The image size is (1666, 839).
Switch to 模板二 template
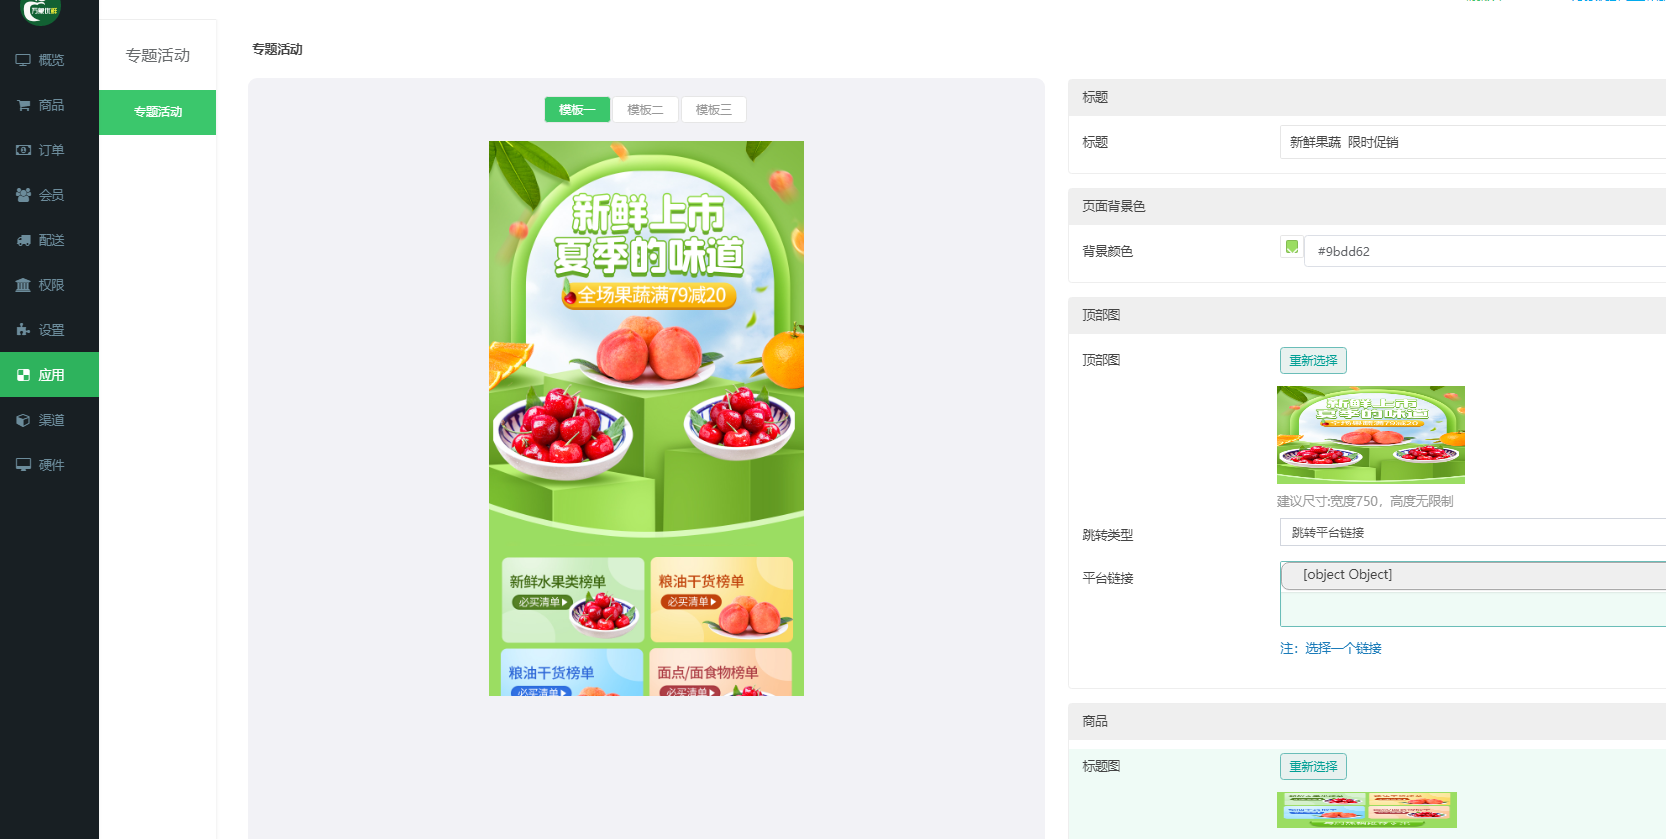pos(645,110)
